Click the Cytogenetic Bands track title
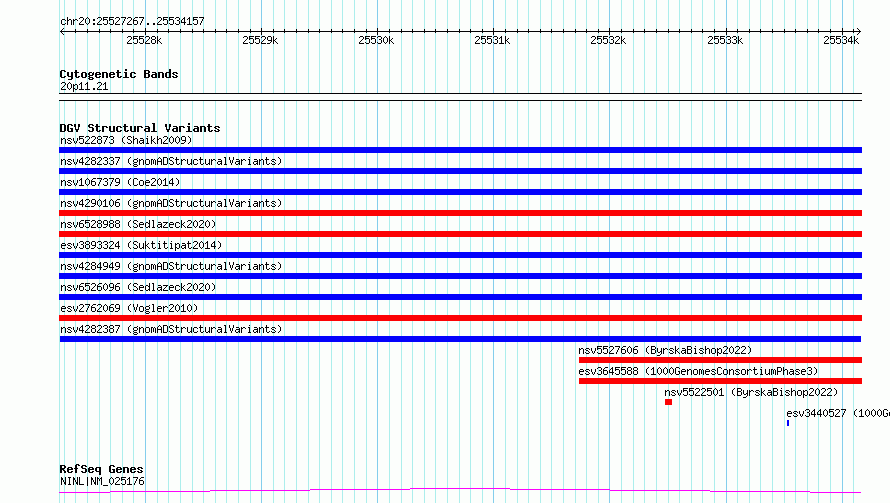The image size is (890, 503). click(x=119, y=74)
